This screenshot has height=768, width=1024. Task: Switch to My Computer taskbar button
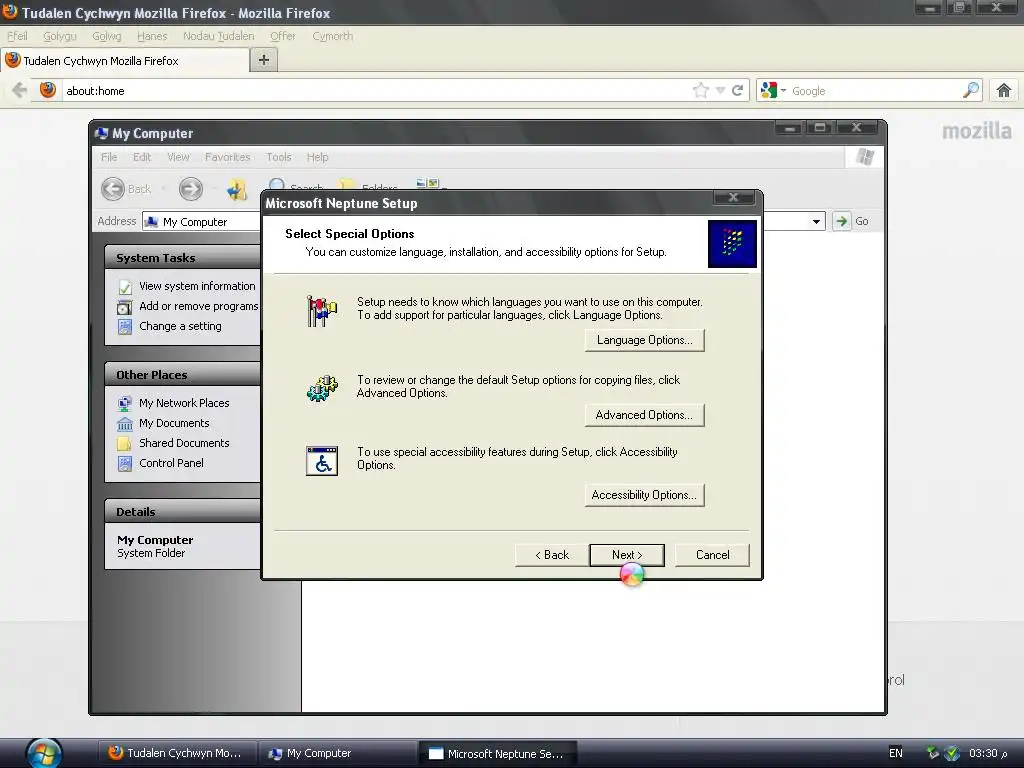tap(336, 753)
